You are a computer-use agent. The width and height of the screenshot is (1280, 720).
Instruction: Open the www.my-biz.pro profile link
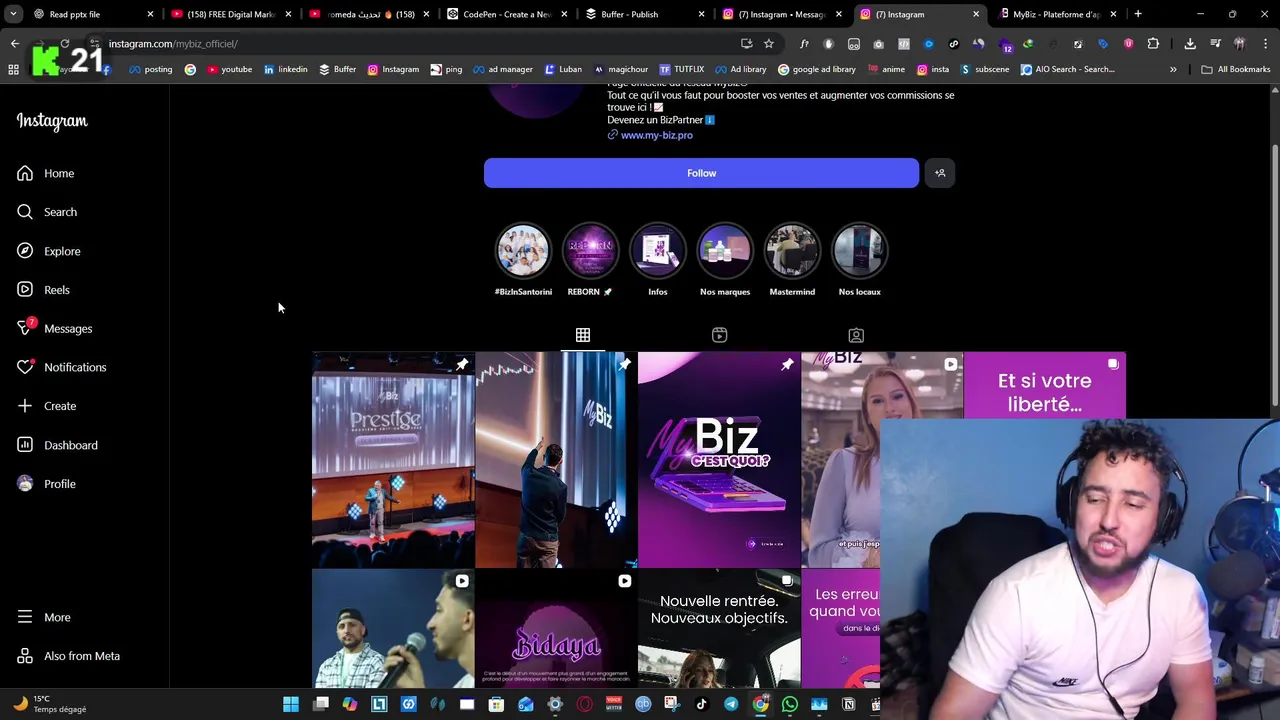pyautogui.click(x=656, y=135)
